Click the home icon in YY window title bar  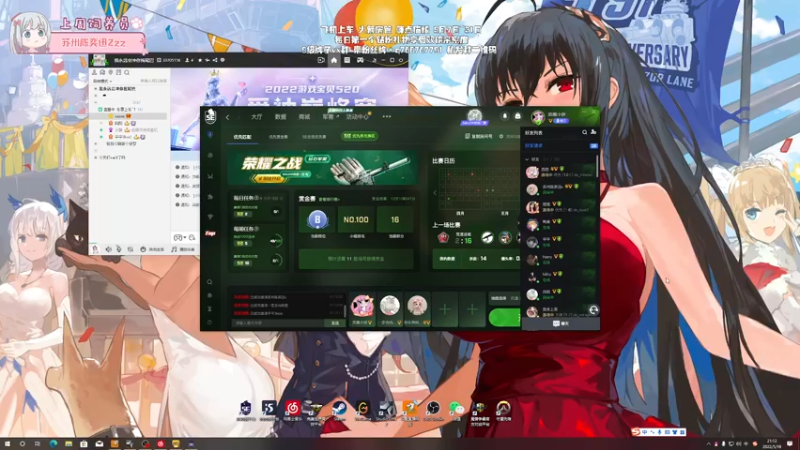click(x=334, y=60)
